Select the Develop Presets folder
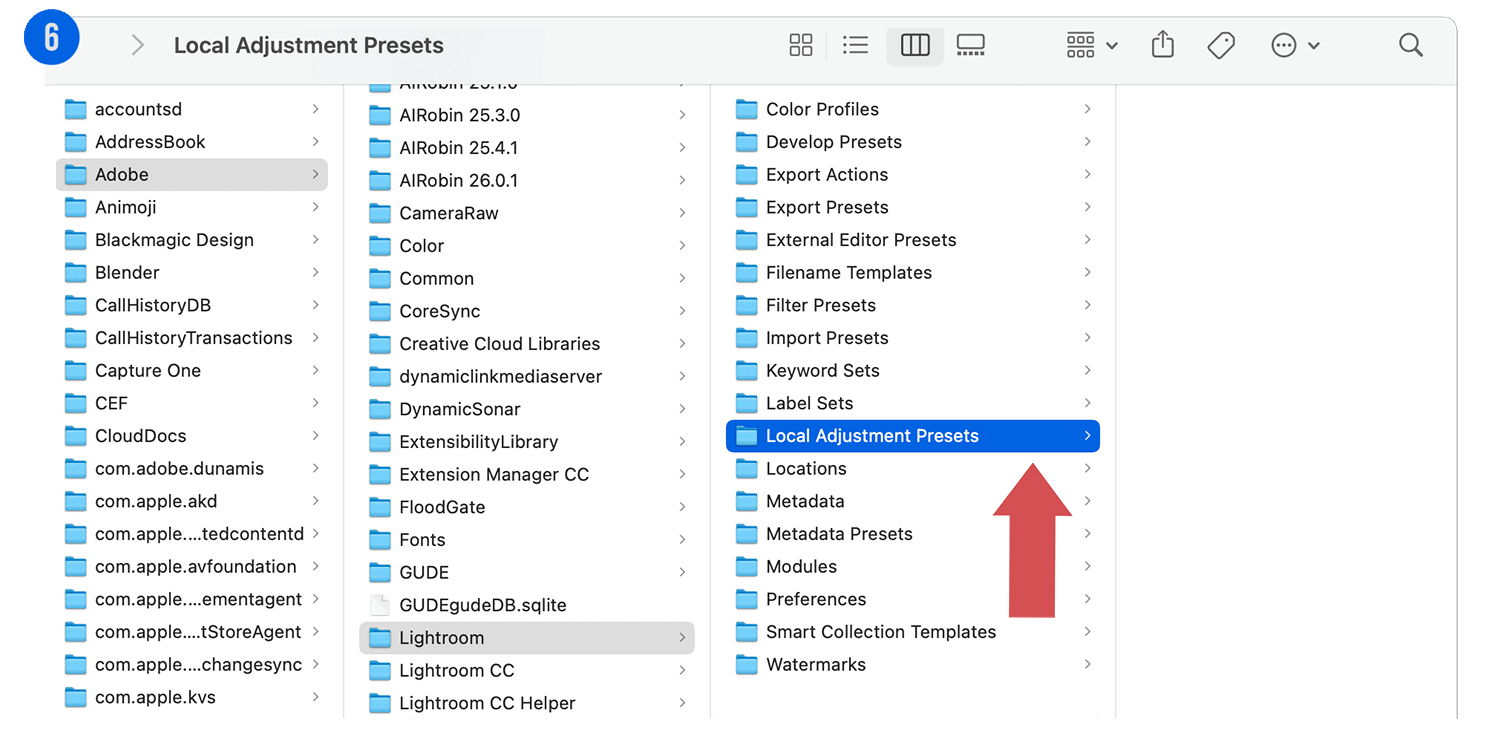 (913, 142)
